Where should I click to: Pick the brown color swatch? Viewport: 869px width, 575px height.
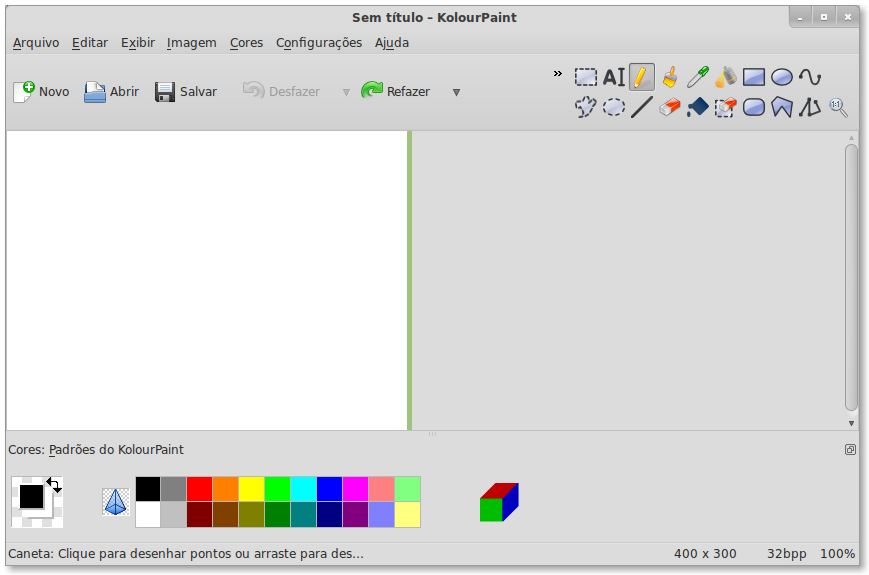point(226,515)
